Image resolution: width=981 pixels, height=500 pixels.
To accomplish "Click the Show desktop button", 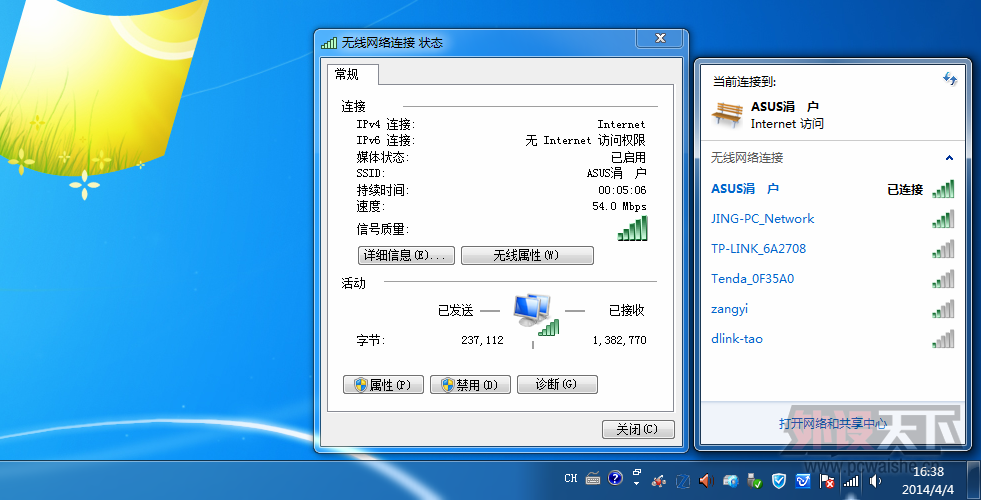I will pos(973,480).
